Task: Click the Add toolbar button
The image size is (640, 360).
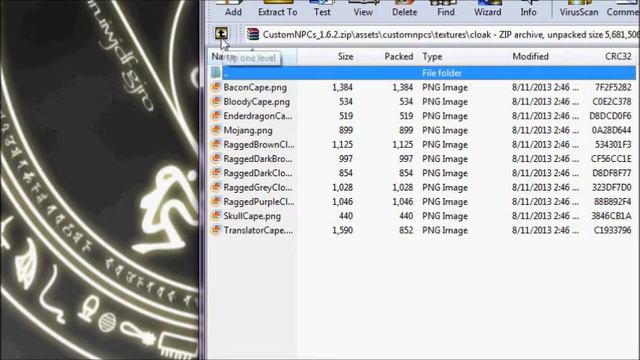Action: point(233,9)
